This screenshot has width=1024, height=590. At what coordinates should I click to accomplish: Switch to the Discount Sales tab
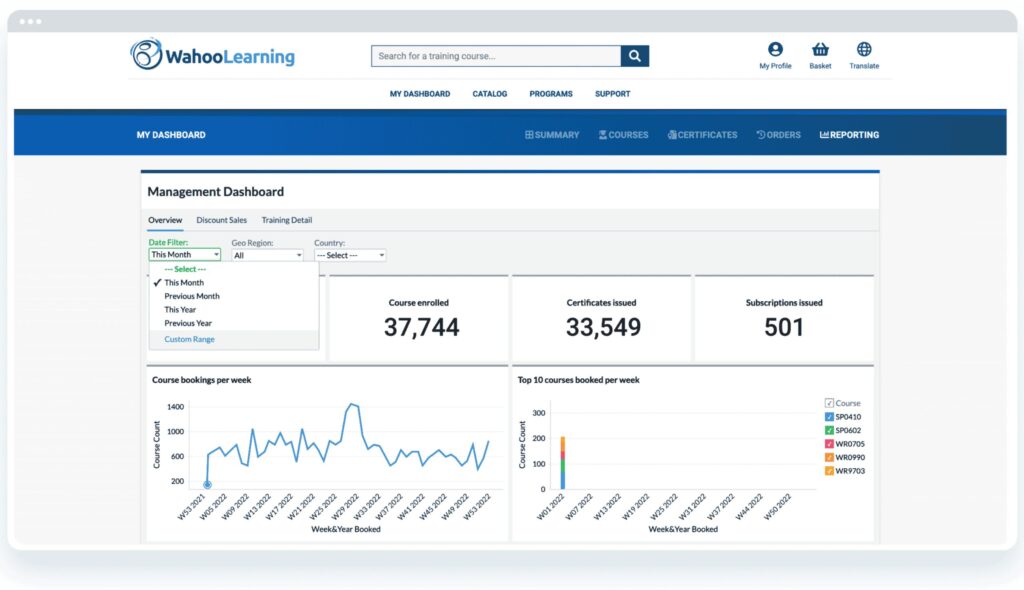pos(221,220)
